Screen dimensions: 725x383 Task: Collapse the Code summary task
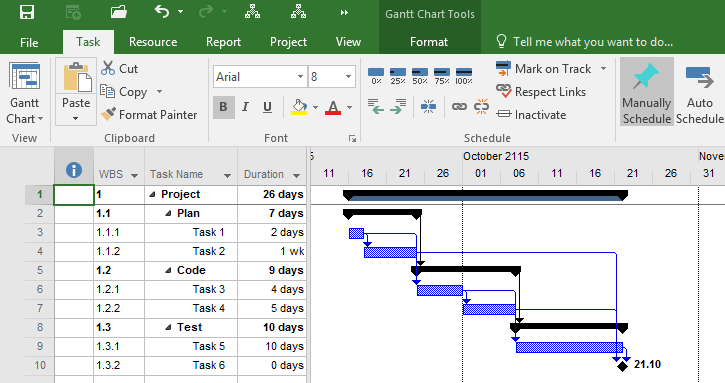[x=168, y=271]
